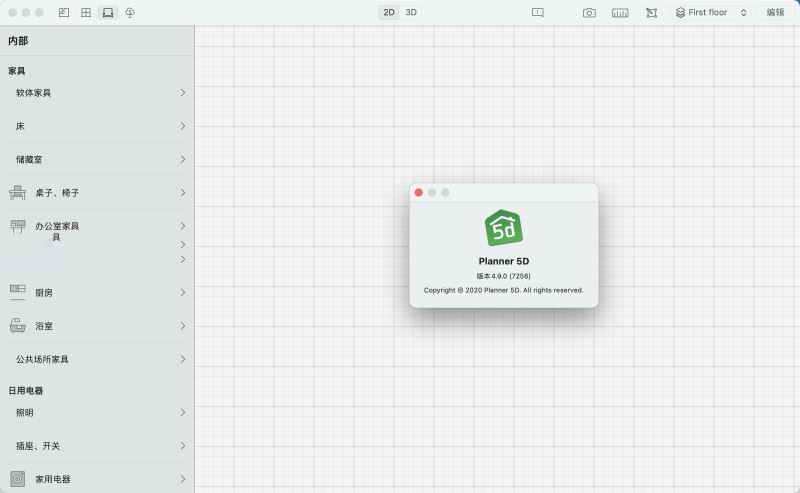
Task: Click the 内部 panel heading
Action: click(x=18, y=41)
